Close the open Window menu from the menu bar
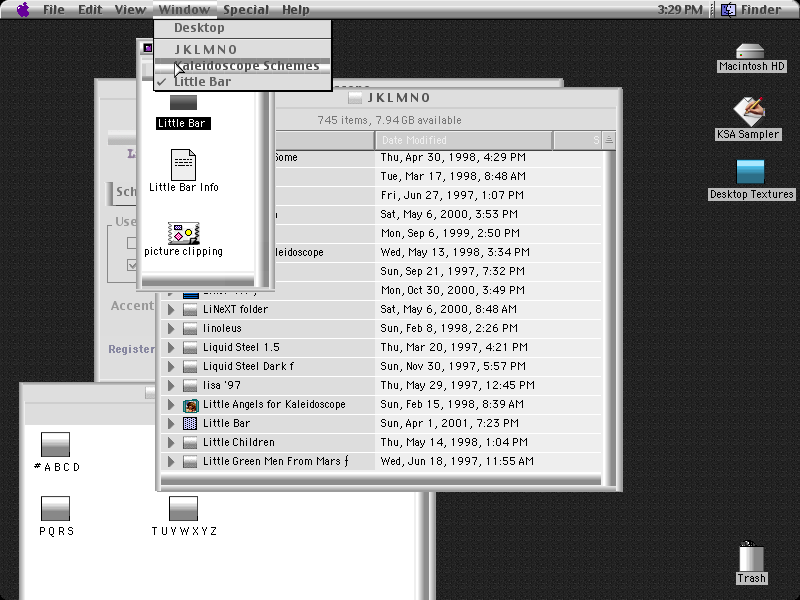The image size is (800, 600). click(184, 10)
